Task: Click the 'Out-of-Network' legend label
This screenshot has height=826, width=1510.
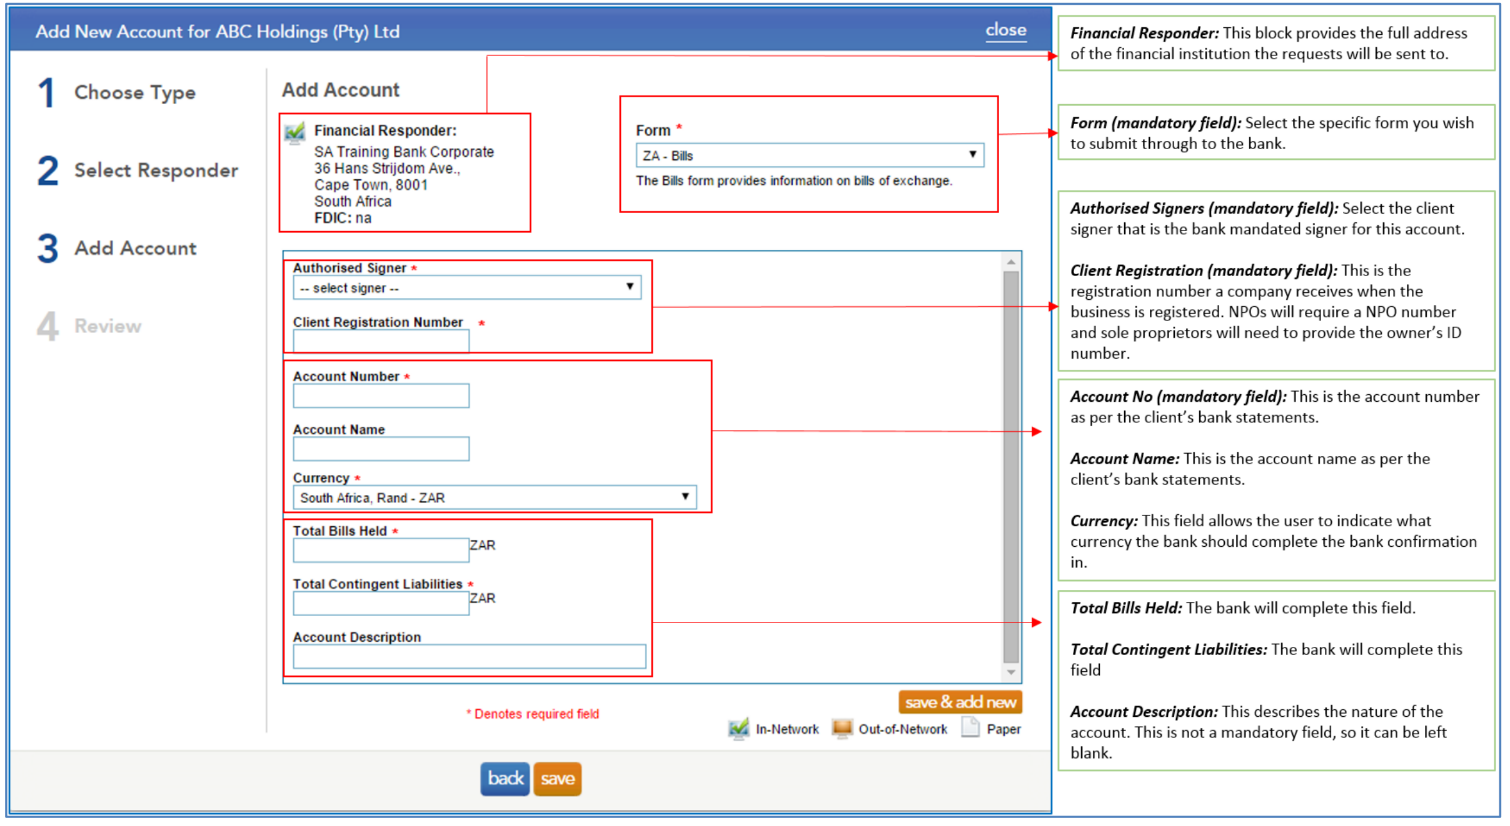Action: (x=903, y=729)
